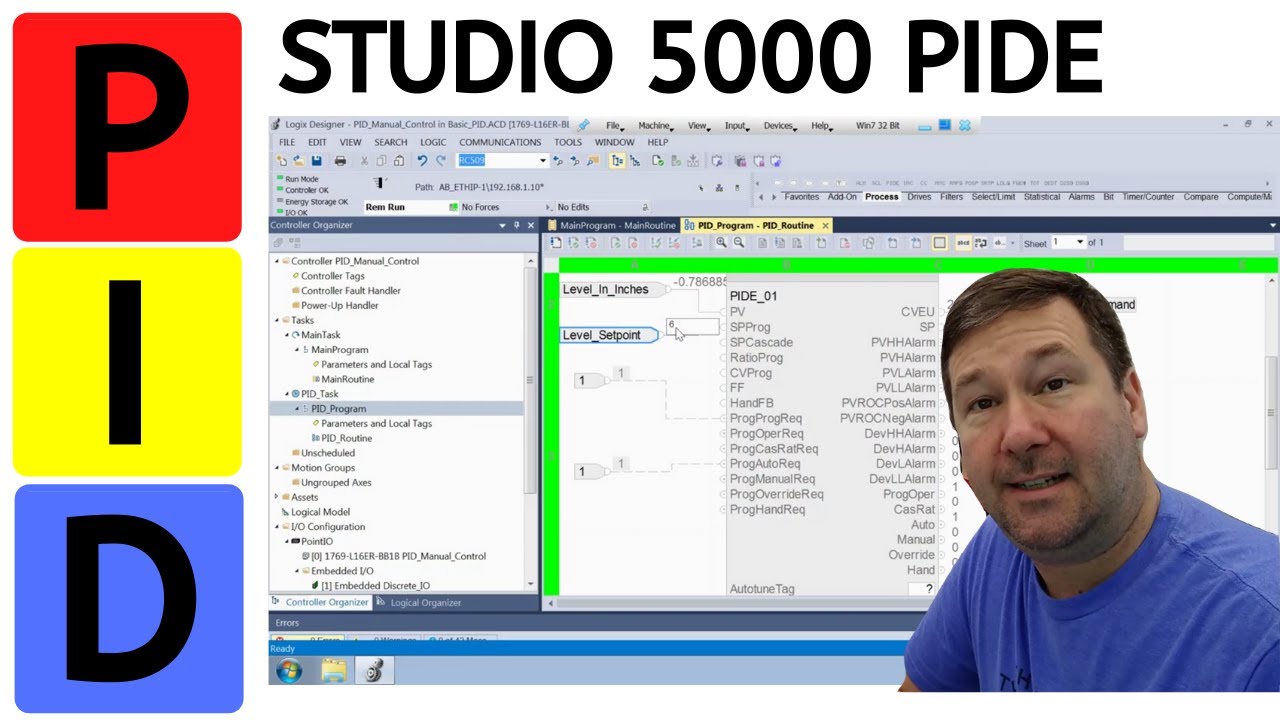
Task: Click the Zoom In magnifier icon
Action: click(x=723, y=243)
